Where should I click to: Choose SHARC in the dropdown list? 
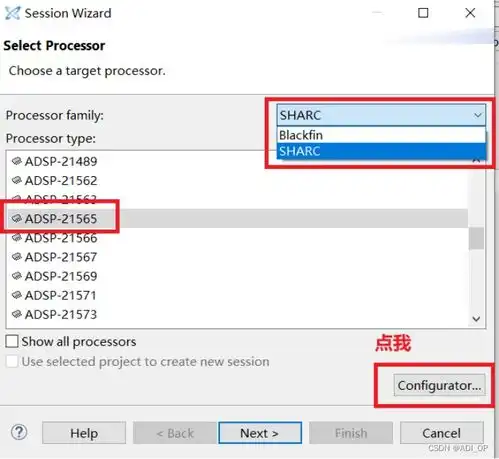(x=381, y=151)
